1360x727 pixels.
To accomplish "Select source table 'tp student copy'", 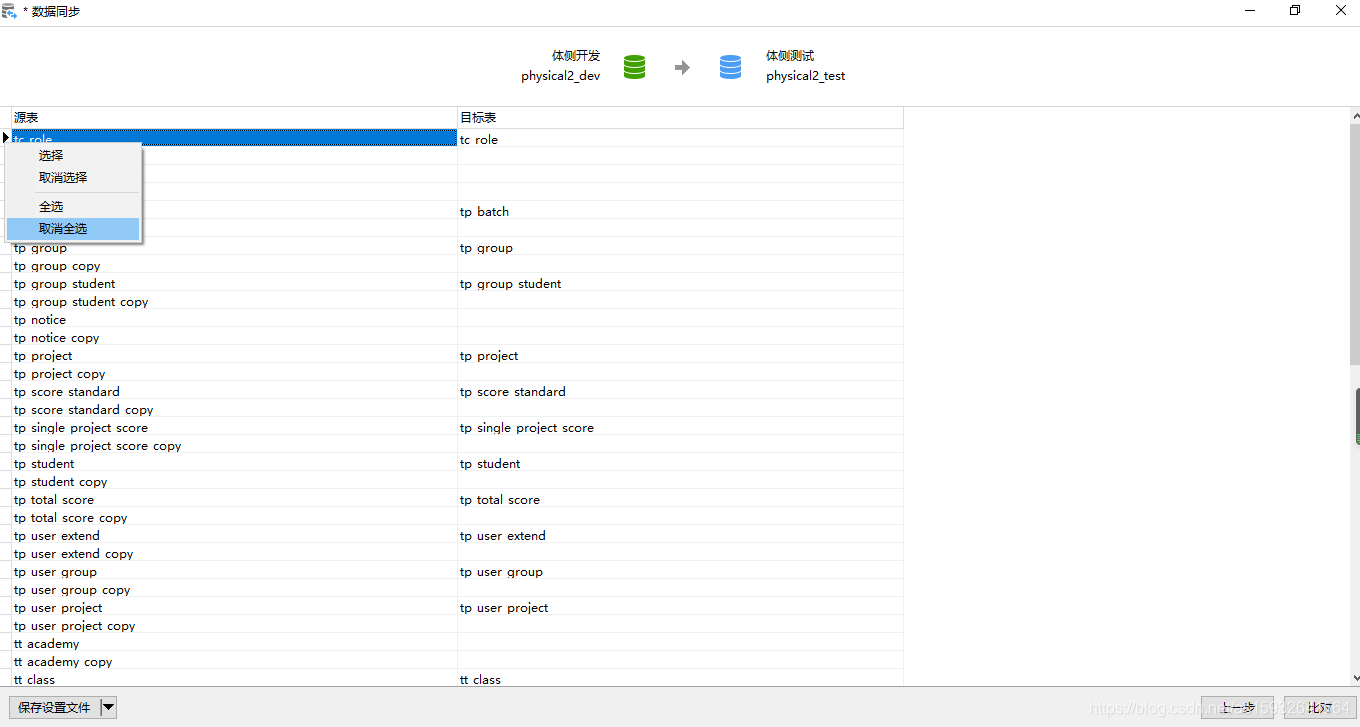I will [234, 482].
